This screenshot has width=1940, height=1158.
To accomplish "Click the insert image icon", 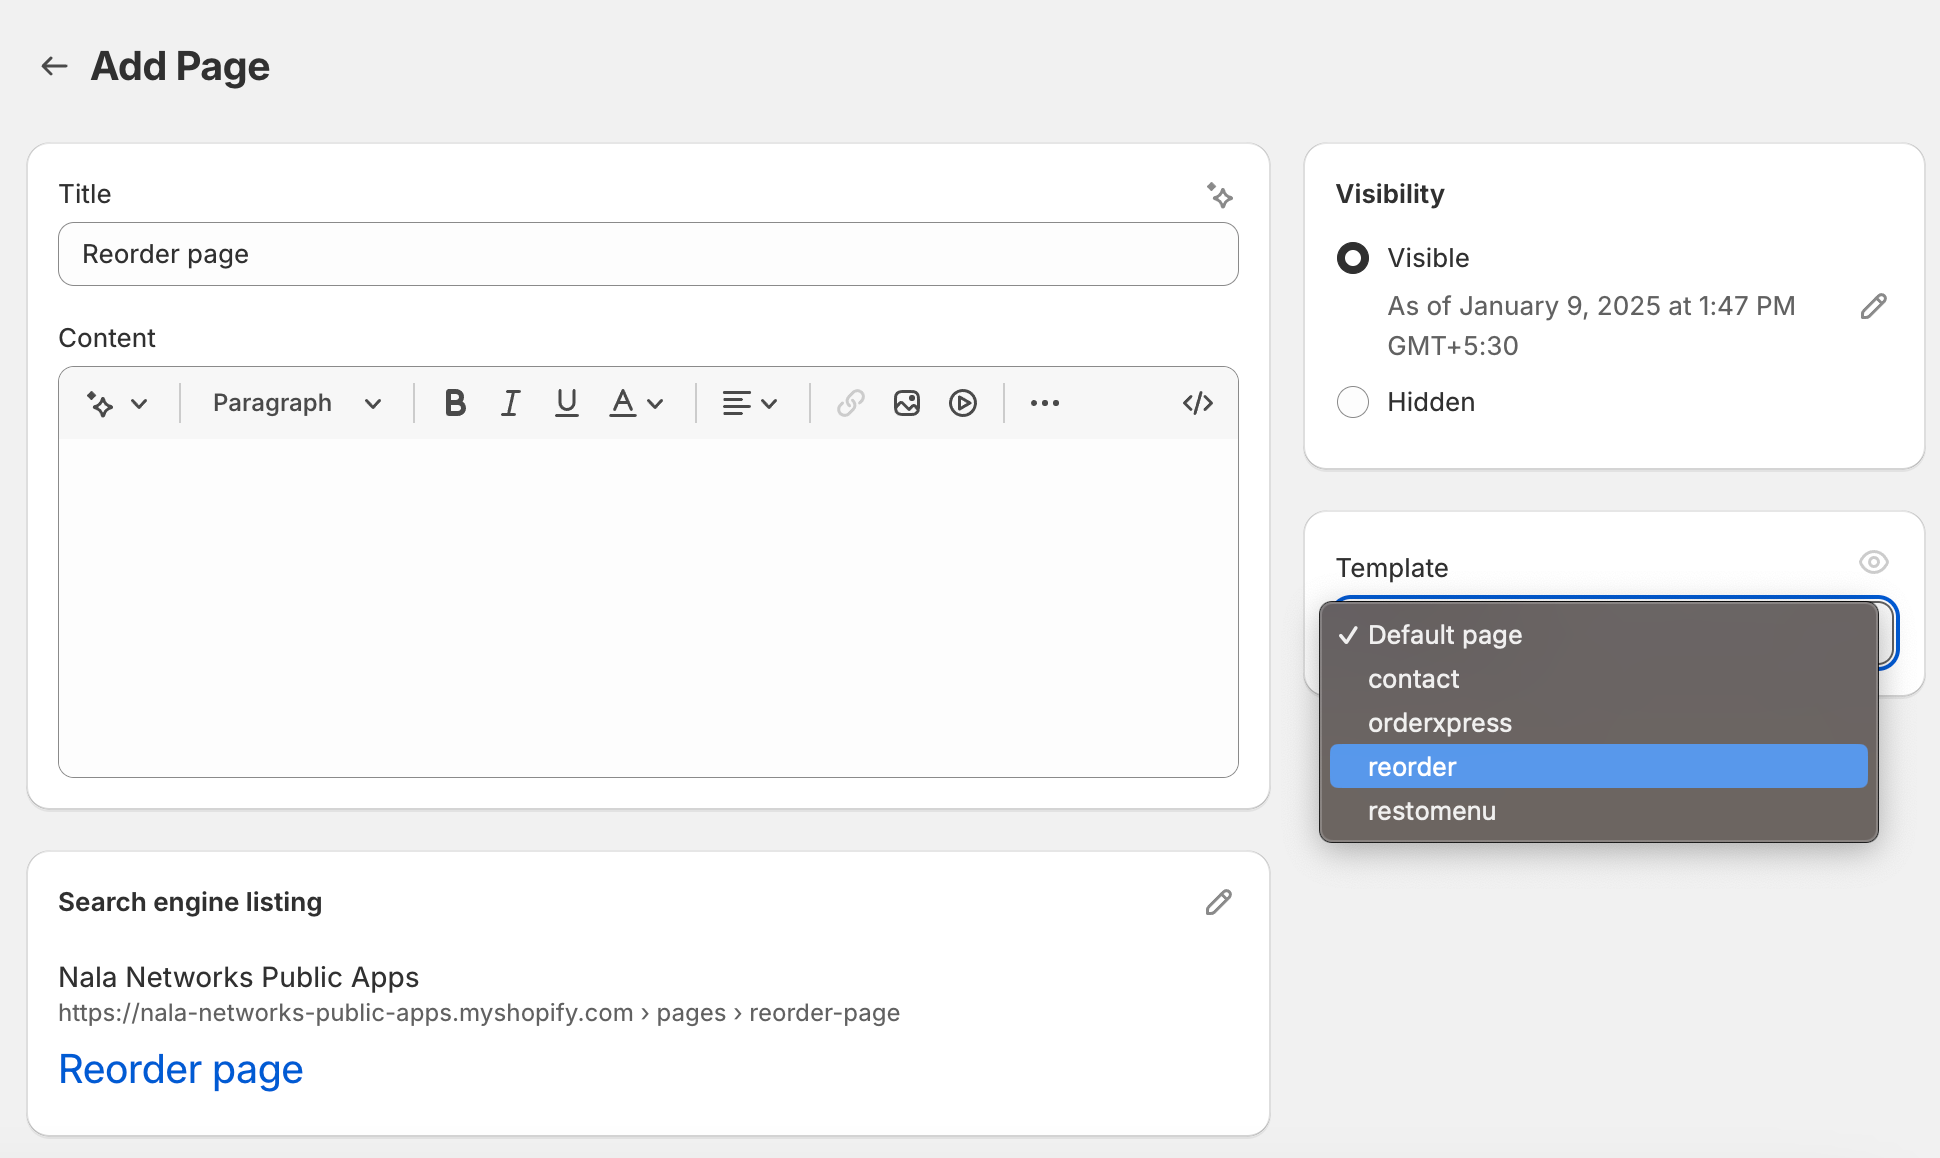I will 907,403.
